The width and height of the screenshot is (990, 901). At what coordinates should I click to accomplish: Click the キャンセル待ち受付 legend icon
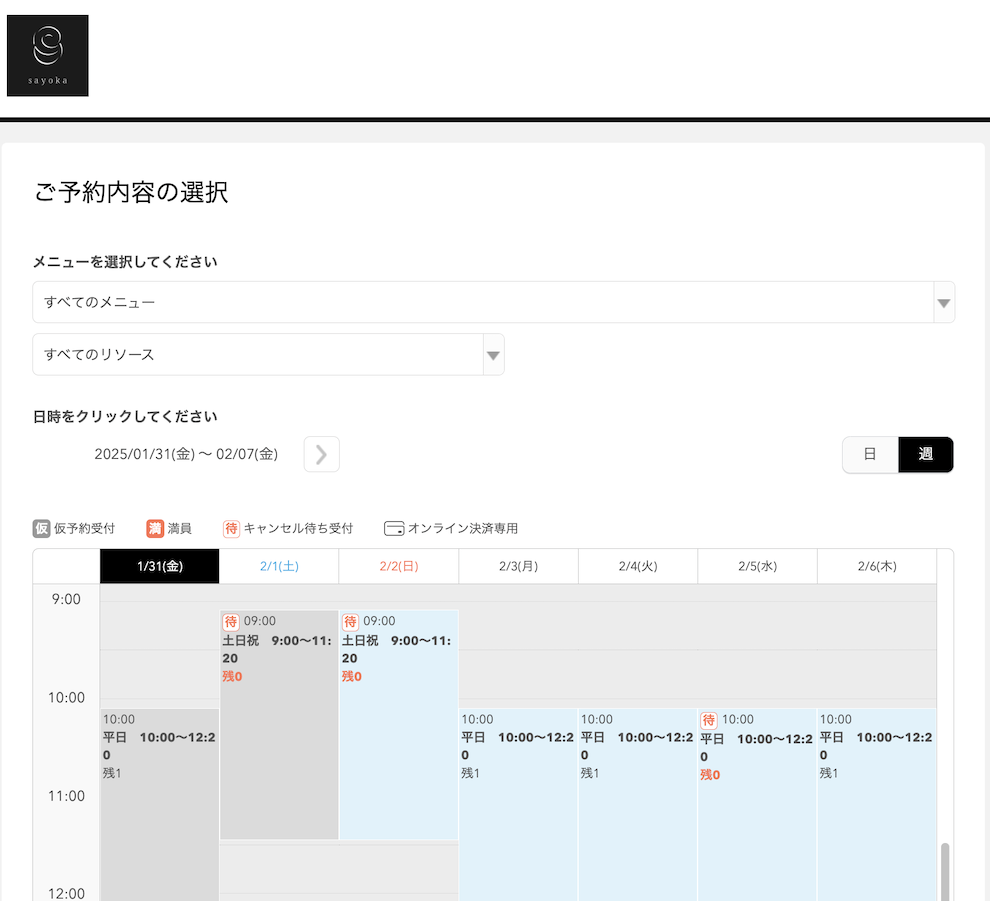coord(231,528)
